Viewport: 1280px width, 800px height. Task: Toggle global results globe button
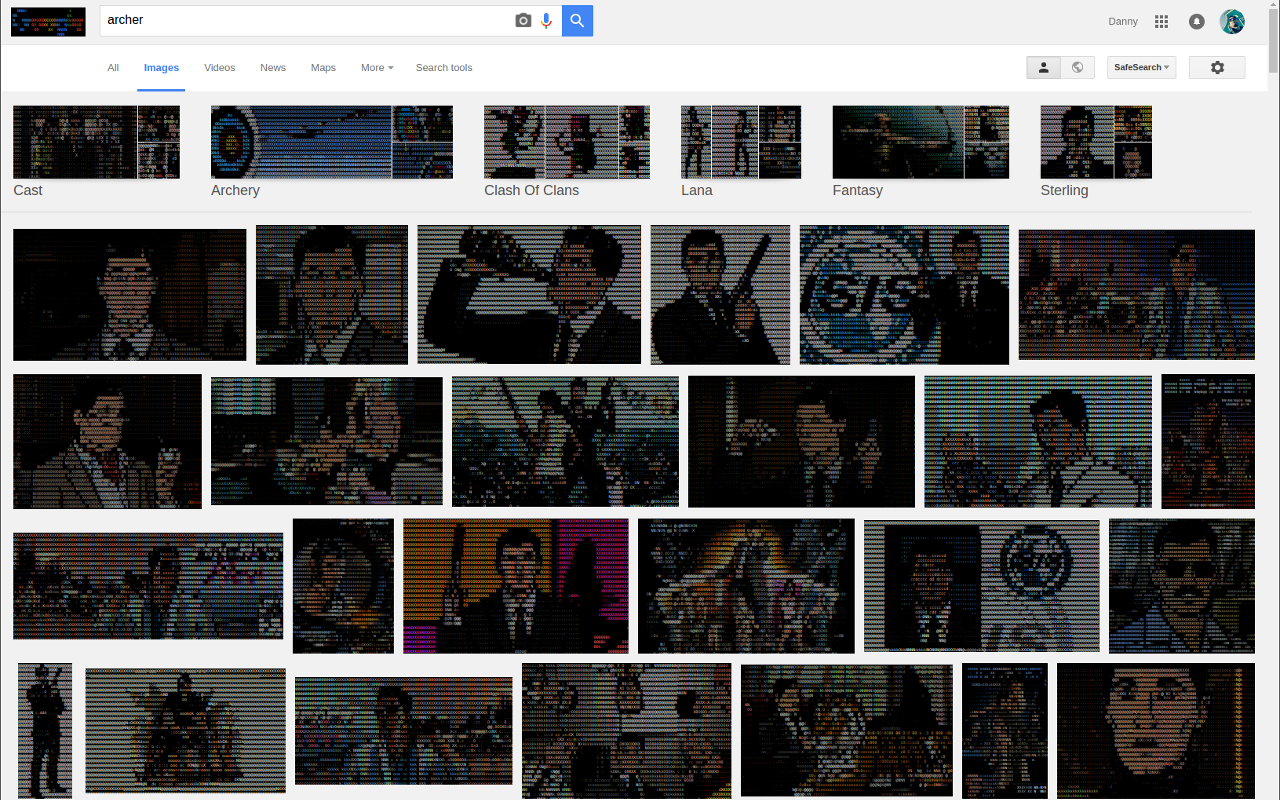point(1077,67)
